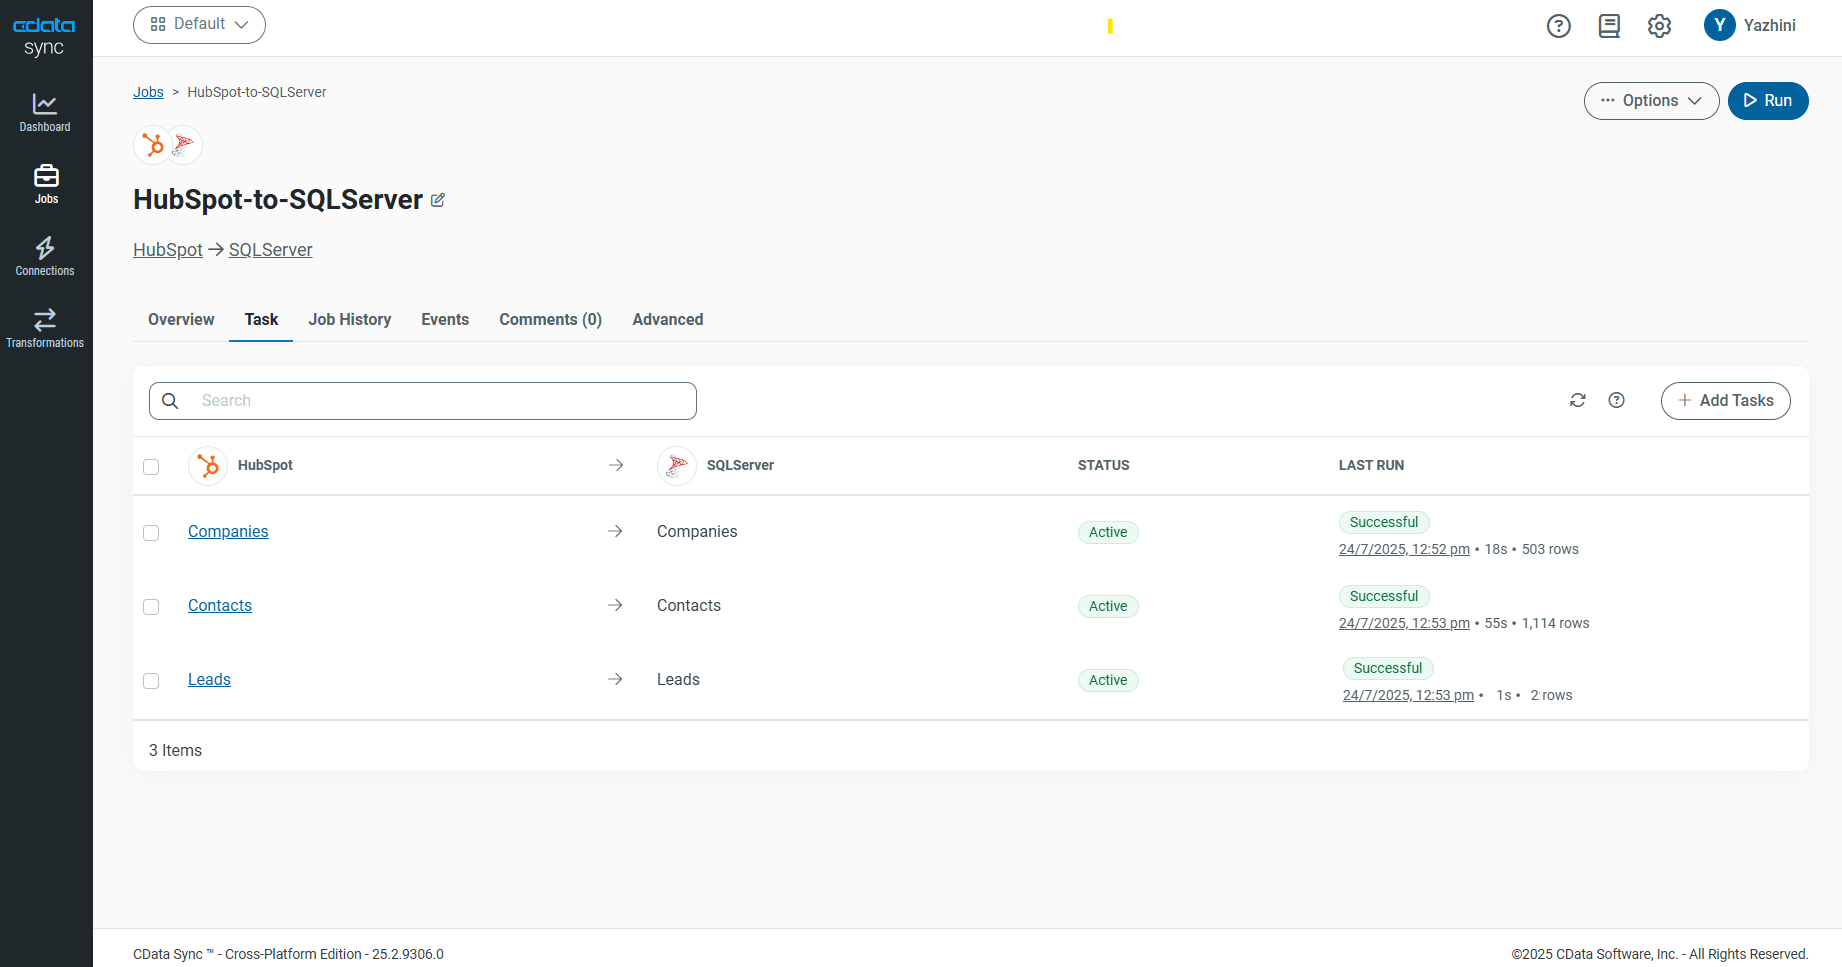This screenshot has height=967, width=1842.
Task: Open the Options dropdown menu
Action: [x=1651, y=101]
